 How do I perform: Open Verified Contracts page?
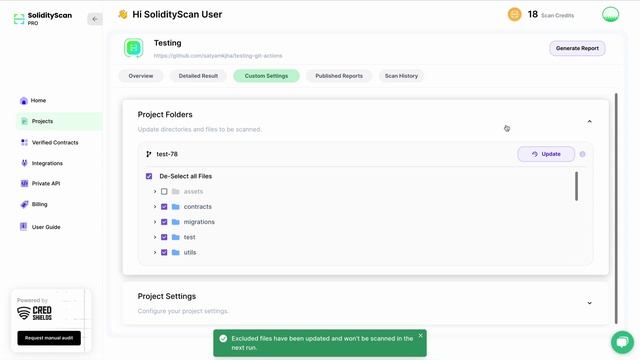55,142
